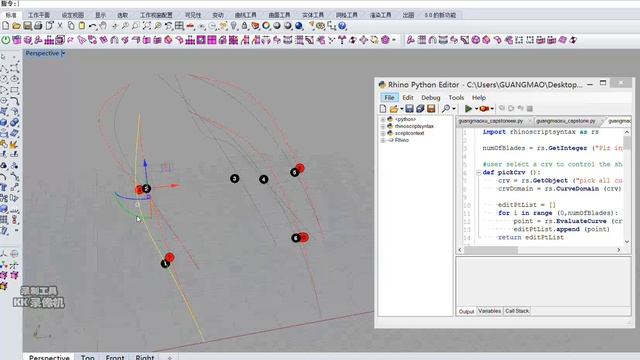The width and height of the screenshot is (640, 360).
Task: Select the 工作平面 toolbar tab
Action: pyautogui.click(x=39, y=15)
